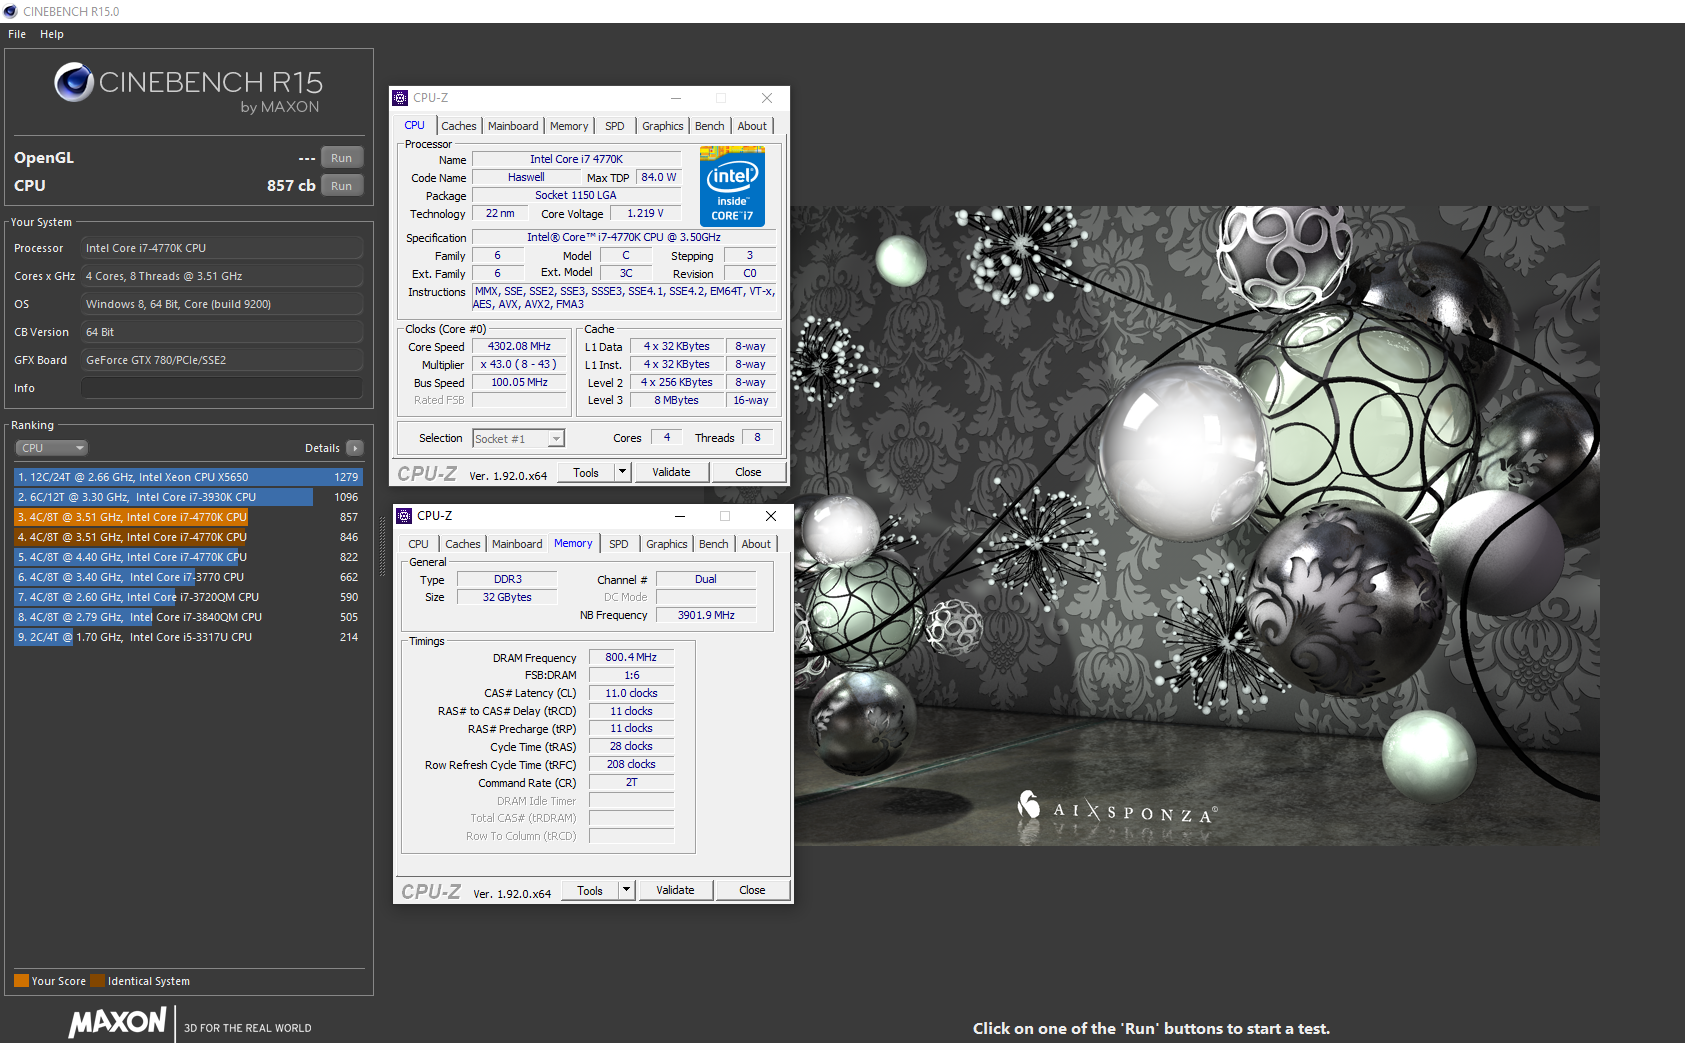This screenshot has height=1043, width=1685.
Task: Click the Cinebench app icon in title bar
Action: pos(10,11)
